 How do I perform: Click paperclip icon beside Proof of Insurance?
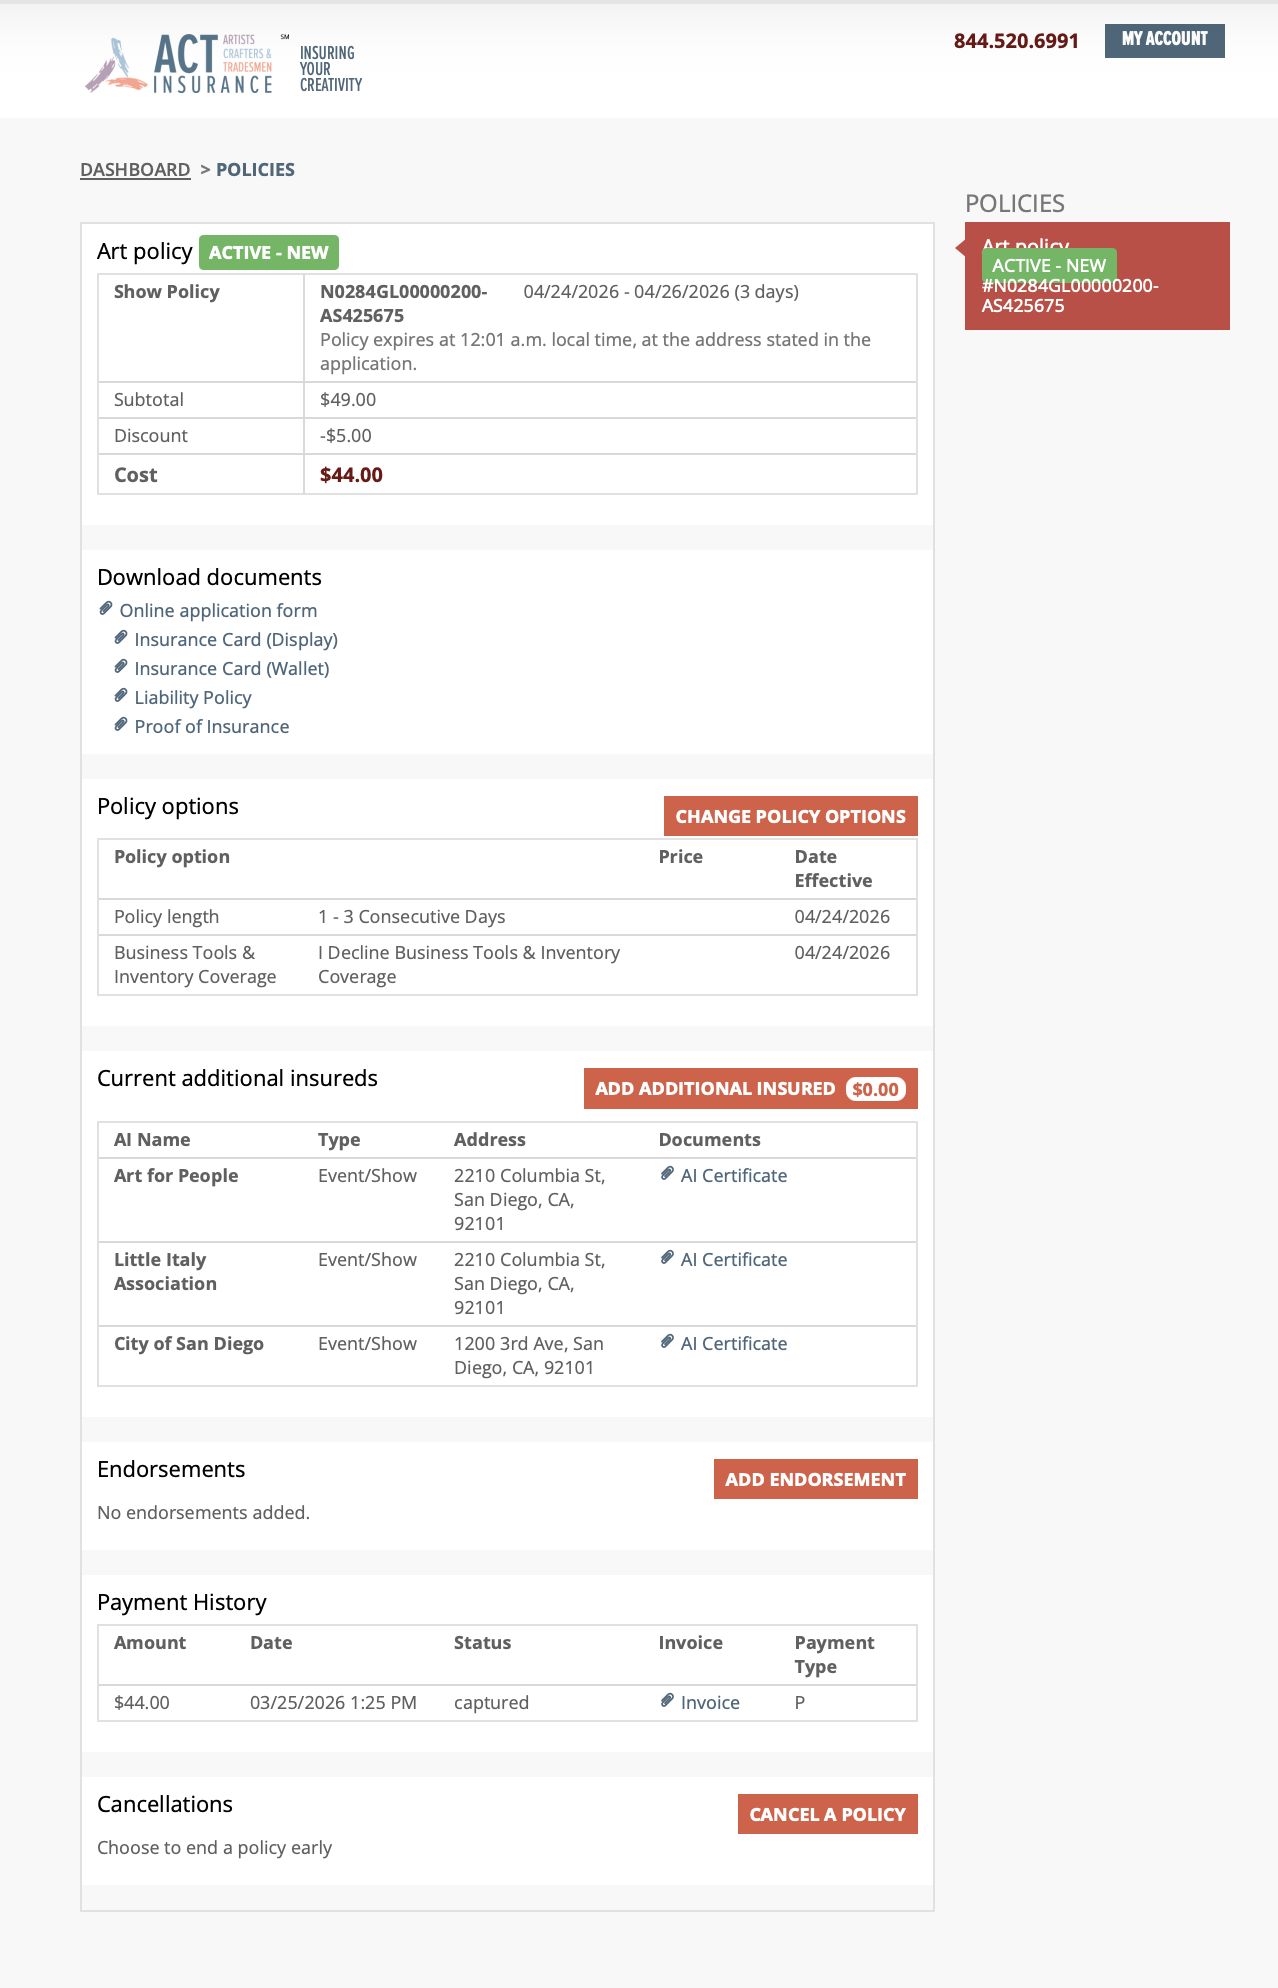(121, 725)
